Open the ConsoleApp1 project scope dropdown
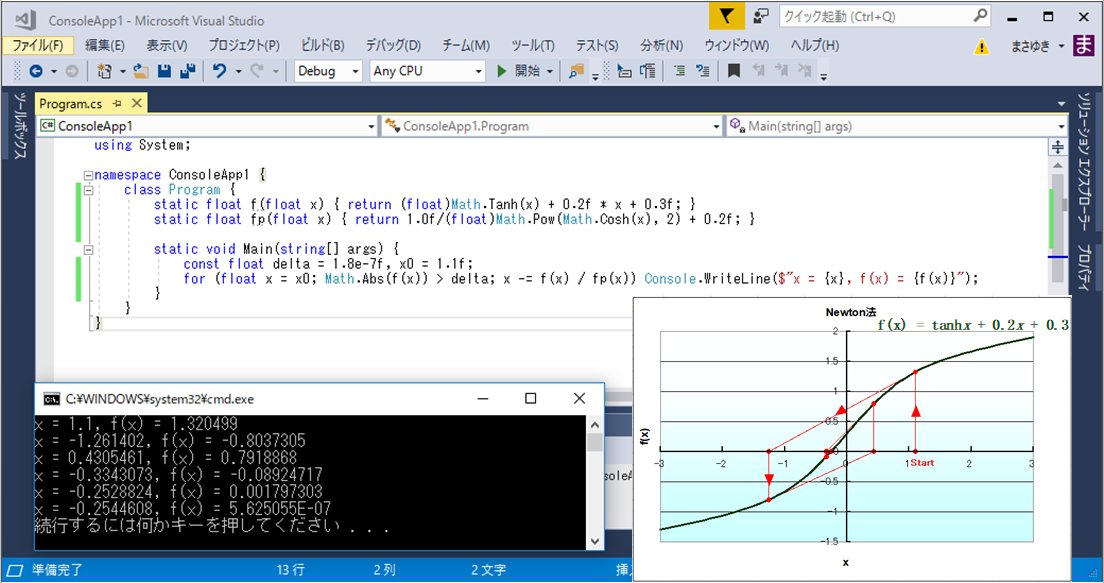Image resolution: width=1104 pixels, height=583 pixels. (x=208, y=126)
